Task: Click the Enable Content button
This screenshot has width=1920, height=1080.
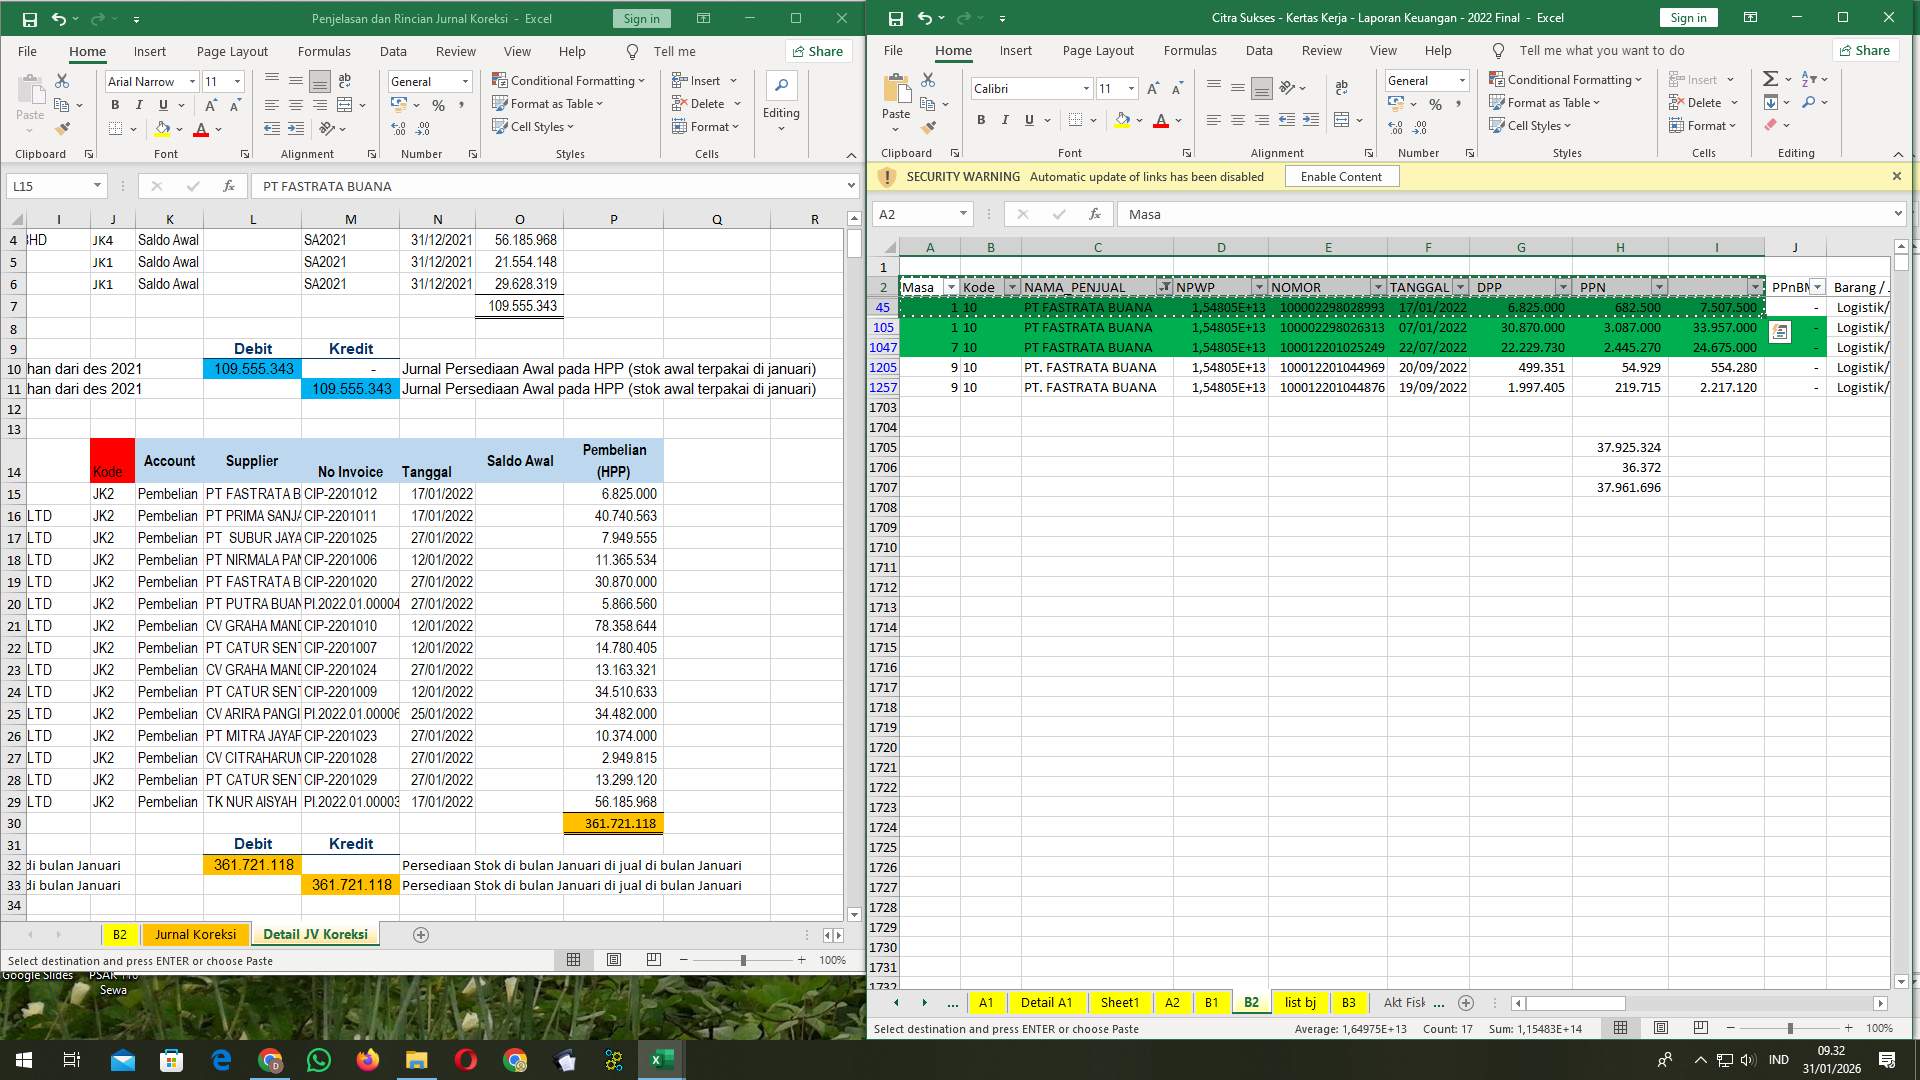Action: click(1341, 176)
